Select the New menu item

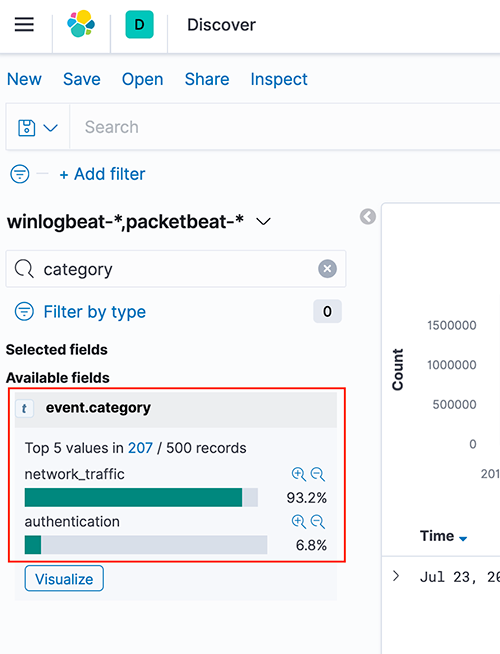pos(24,79)
